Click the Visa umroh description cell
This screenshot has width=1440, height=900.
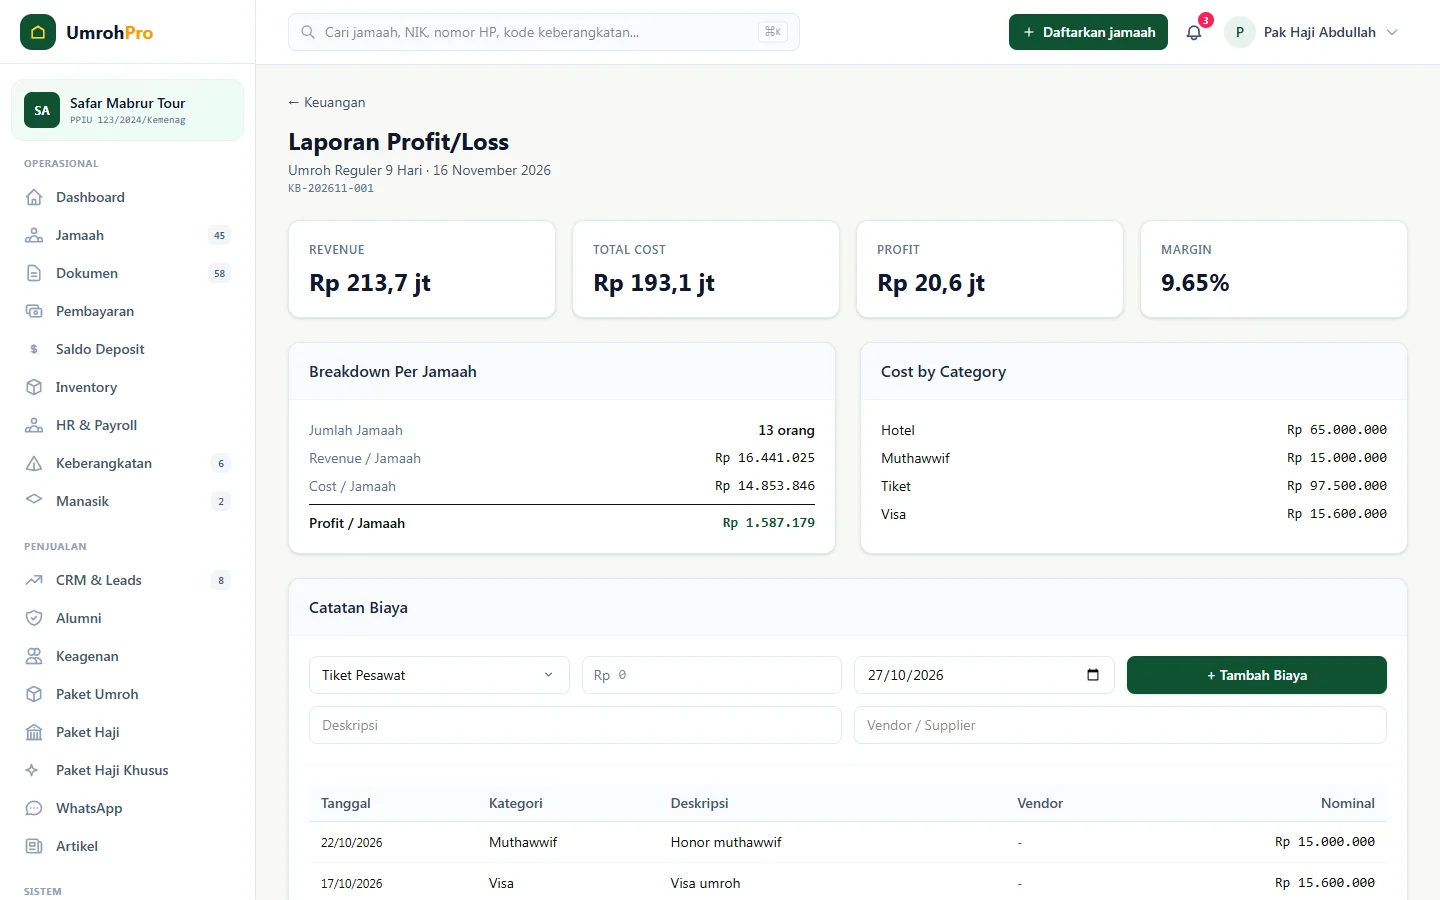(706, 883)
